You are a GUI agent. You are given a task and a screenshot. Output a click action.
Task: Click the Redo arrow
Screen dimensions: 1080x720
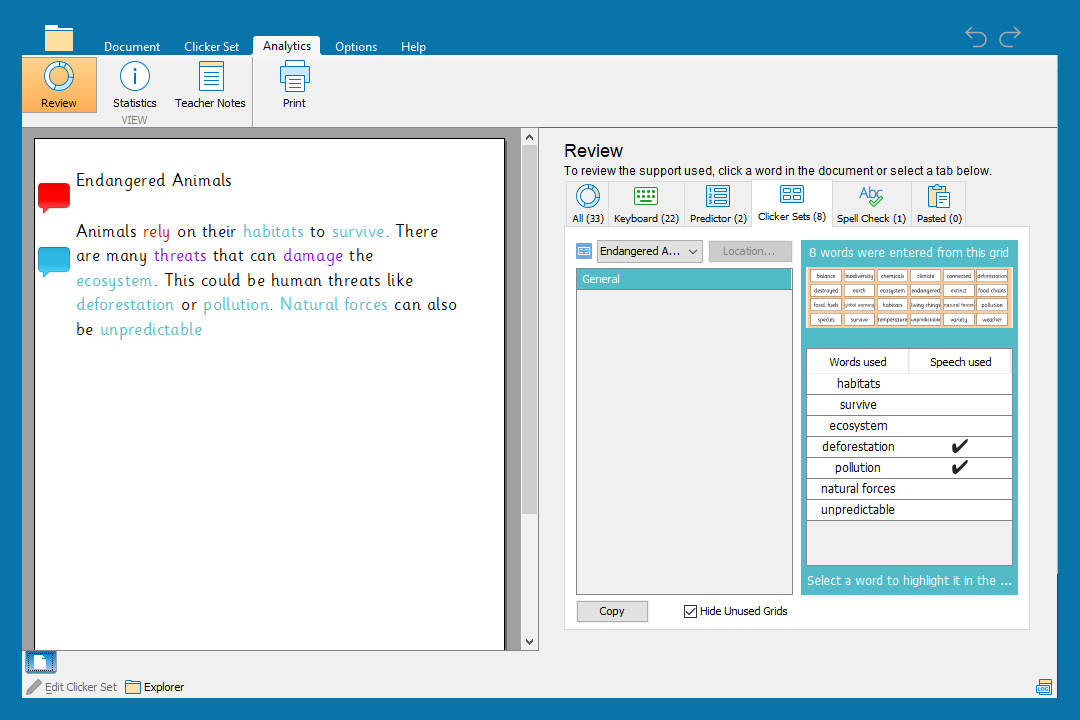point(1010,37)
